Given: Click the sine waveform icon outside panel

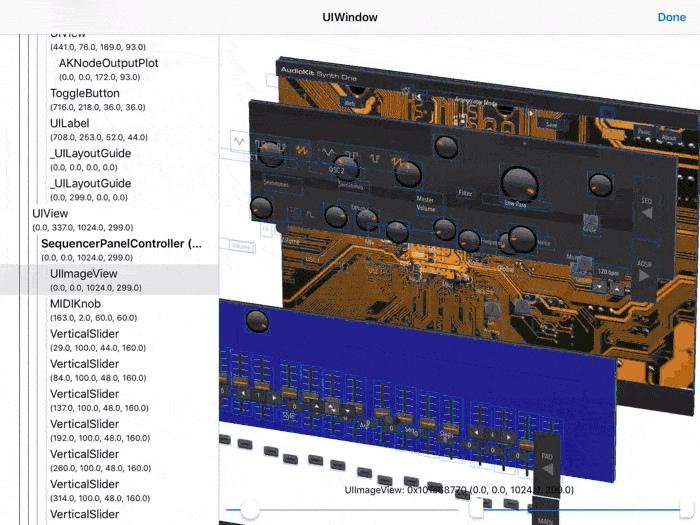Looking at the screenshot, I should tap(240, 142).
